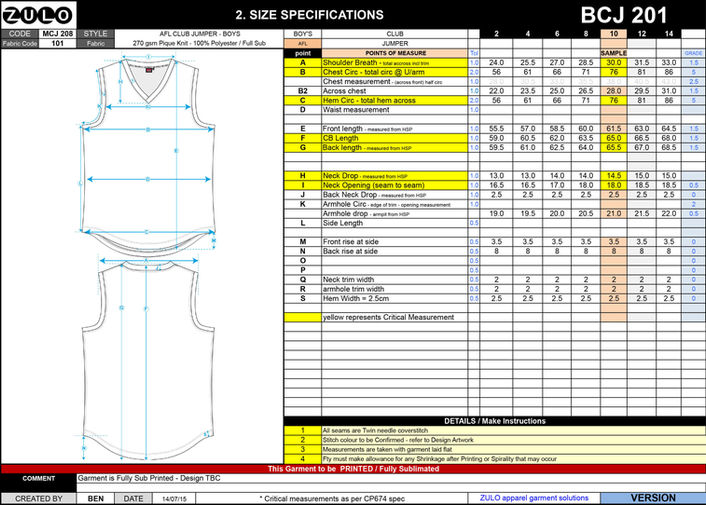The height and width of the screenshot is (505, 706).
Task: Click 'Critical measurements as per CP674 spec'
Action: click(332, 499)
